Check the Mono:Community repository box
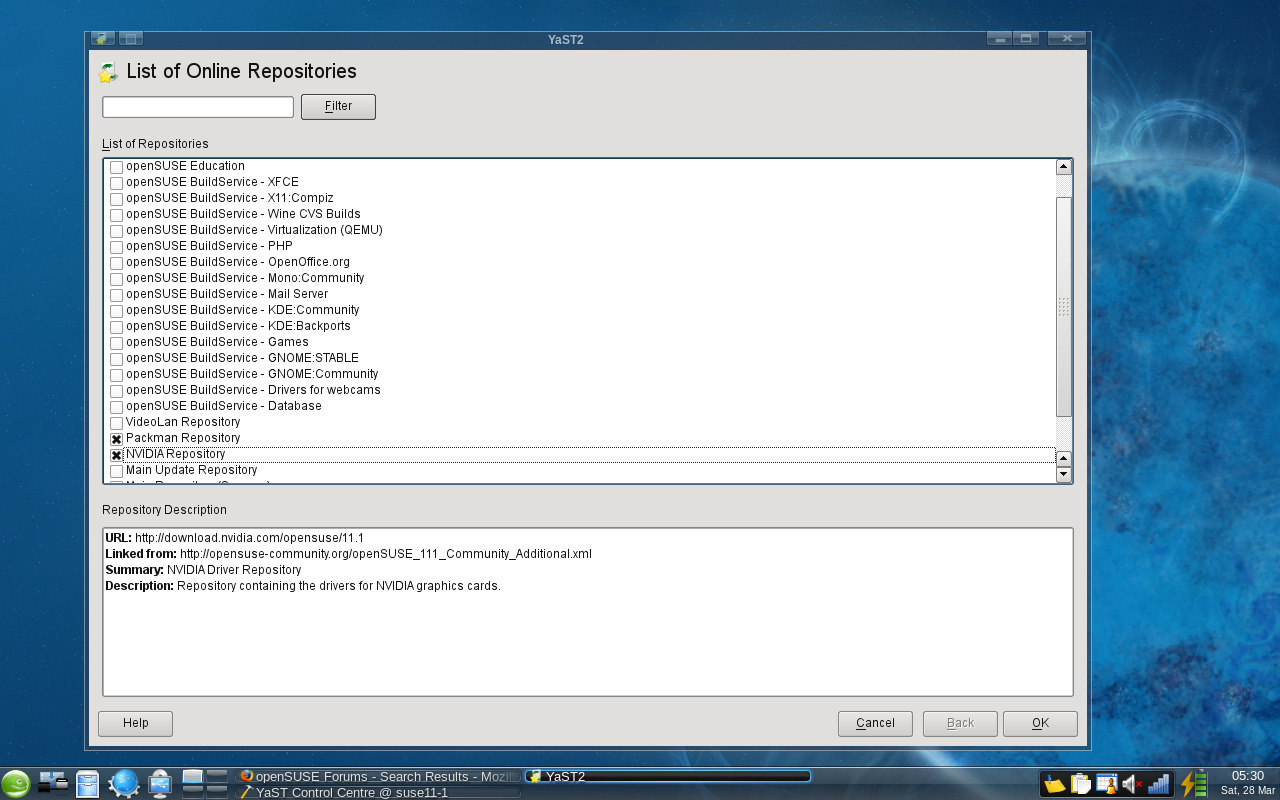 (x=117, y=279)
